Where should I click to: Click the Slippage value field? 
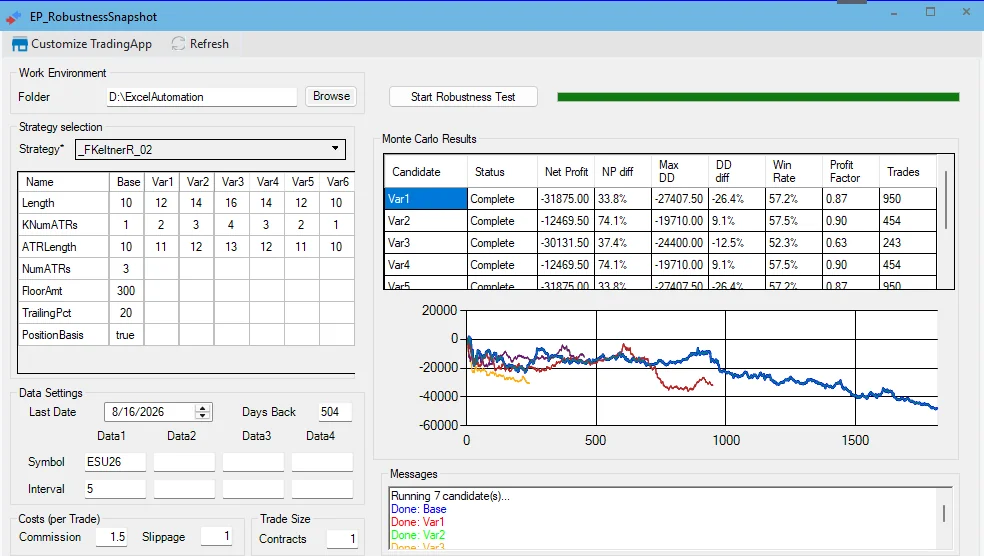216,537
